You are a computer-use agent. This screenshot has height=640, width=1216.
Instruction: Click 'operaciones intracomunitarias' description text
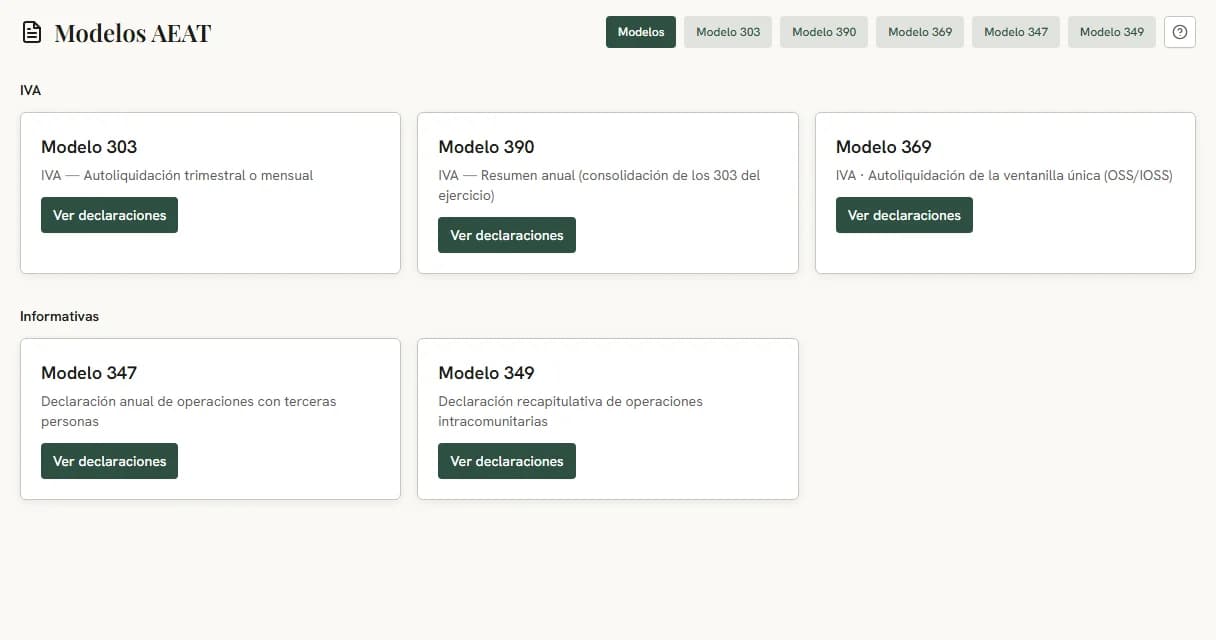[x=571, y=411]
